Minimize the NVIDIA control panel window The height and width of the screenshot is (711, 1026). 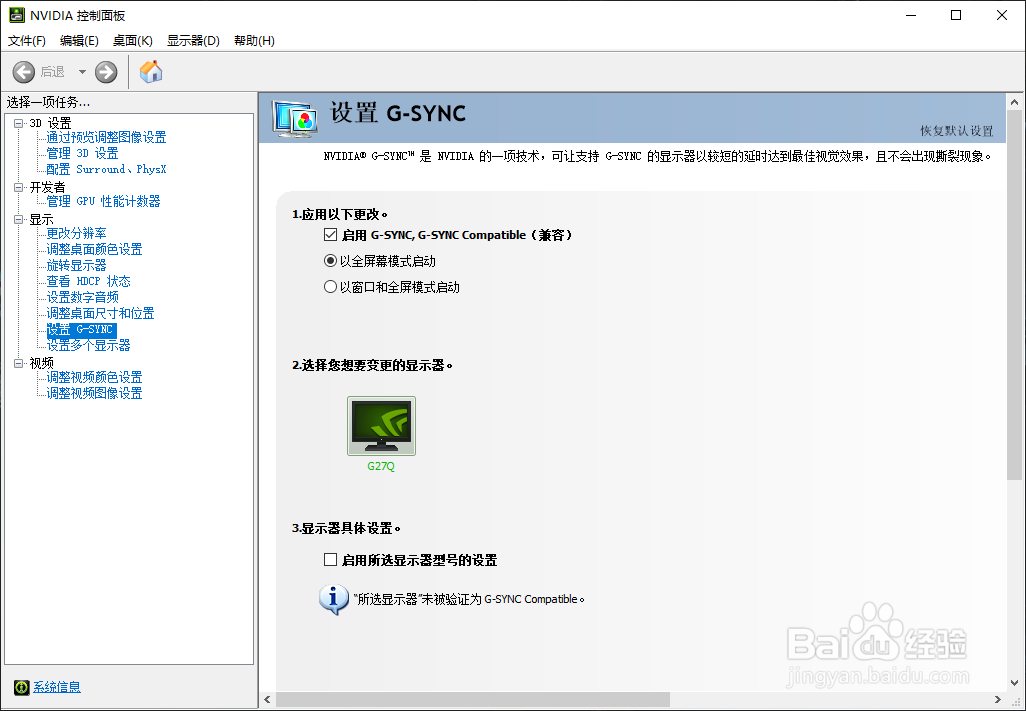tap(911, 15)
